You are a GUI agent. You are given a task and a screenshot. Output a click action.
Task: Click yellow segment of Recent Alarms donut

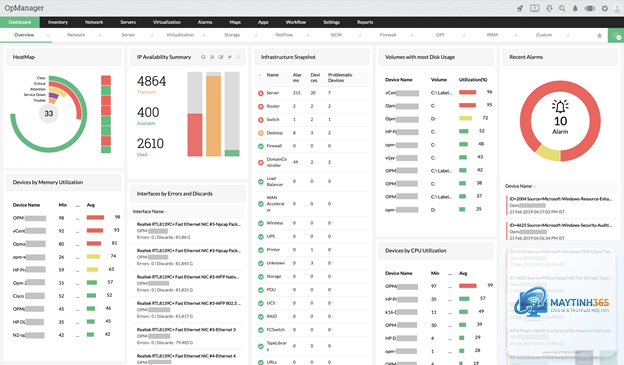pyautogui.click(x=548, y=153)
